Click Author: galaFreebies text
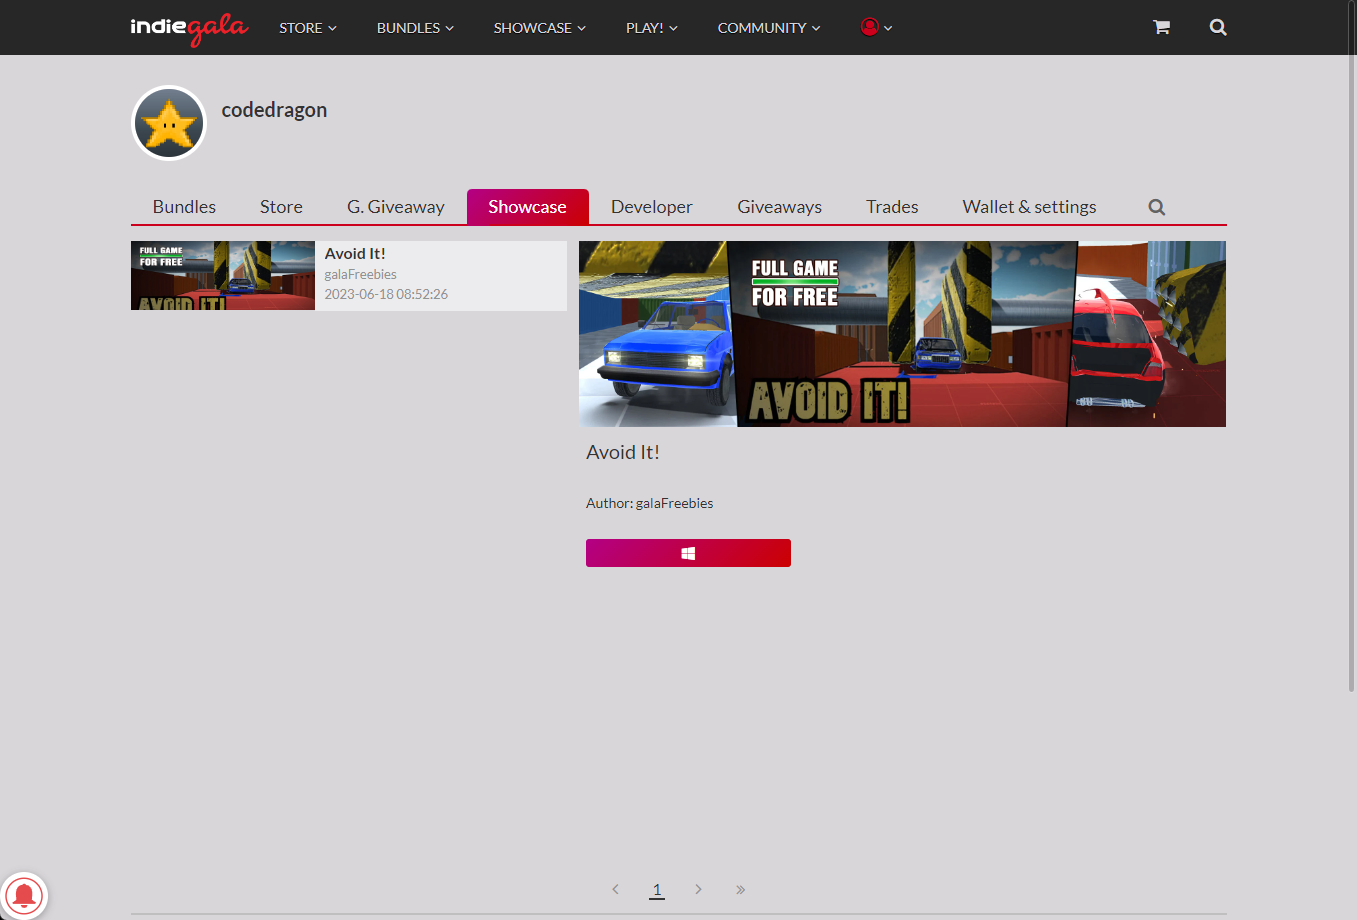 650,503
